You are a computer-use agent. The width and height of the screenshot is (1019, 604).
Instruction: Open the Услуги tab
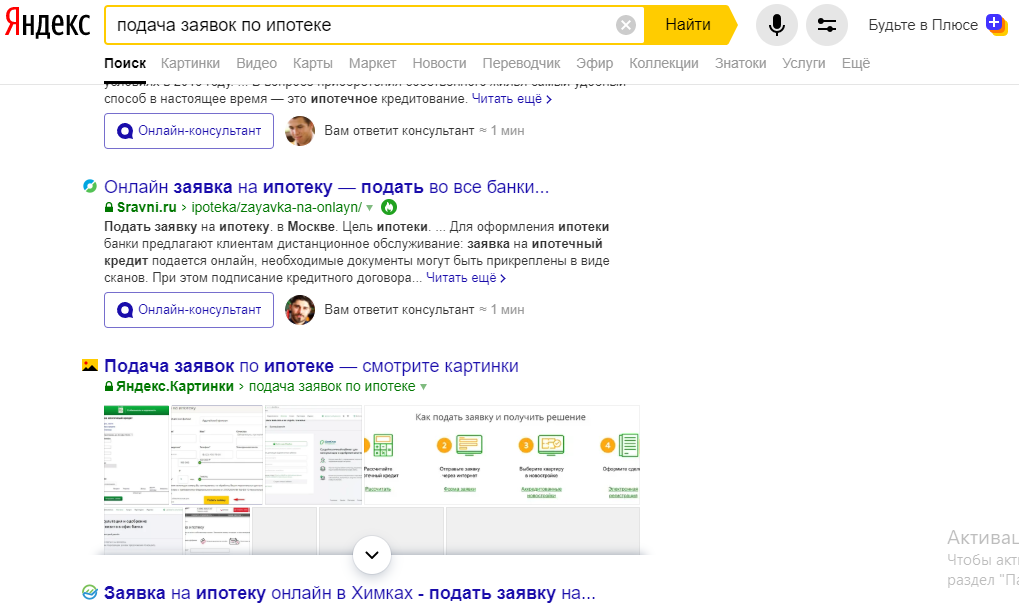(x=804, y=63)
